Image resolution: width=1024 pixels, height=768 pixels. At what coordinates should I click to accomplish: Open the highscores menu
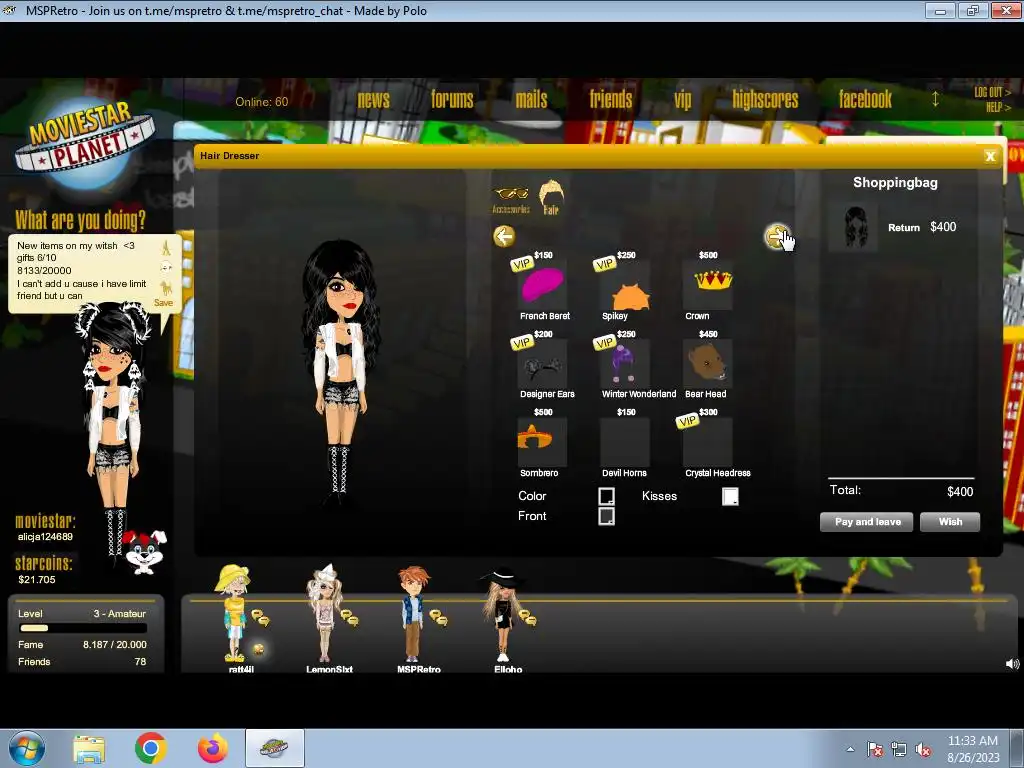pos(765,99)
